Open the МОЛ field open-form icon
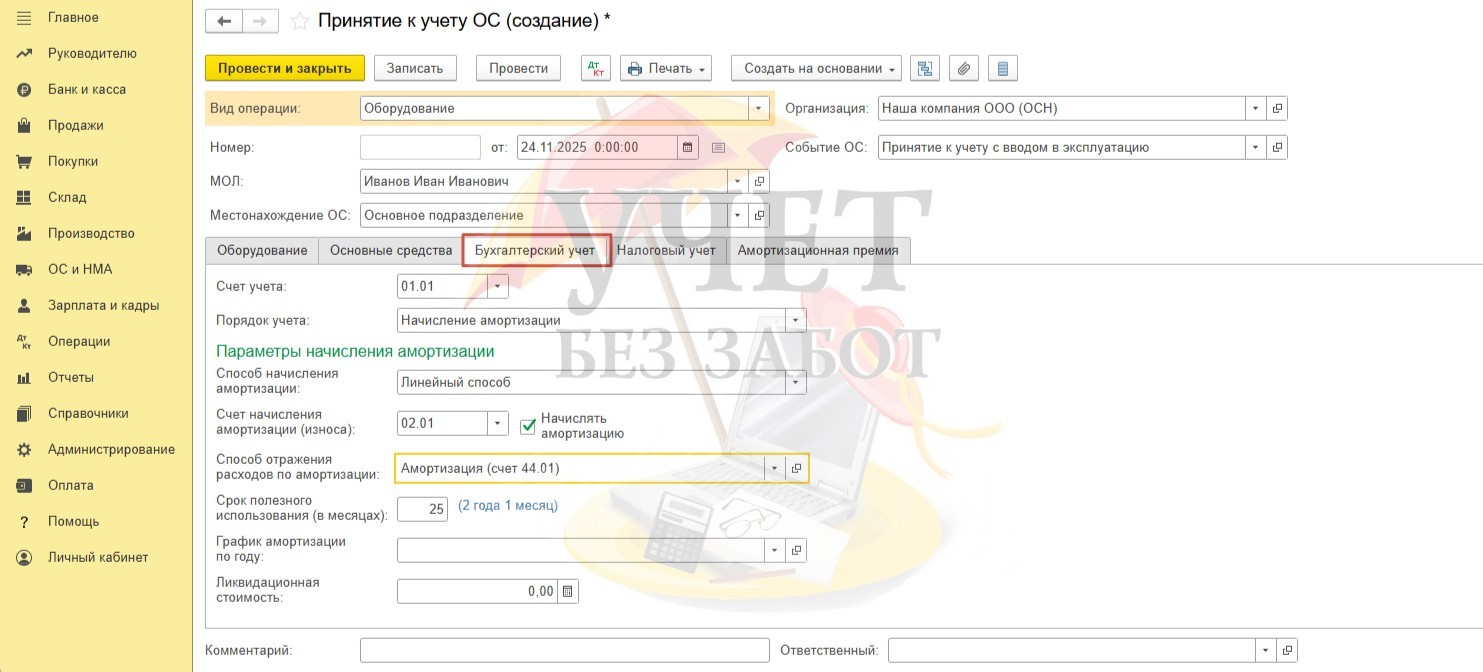The image size is (1483, 672). pos(759,182)
